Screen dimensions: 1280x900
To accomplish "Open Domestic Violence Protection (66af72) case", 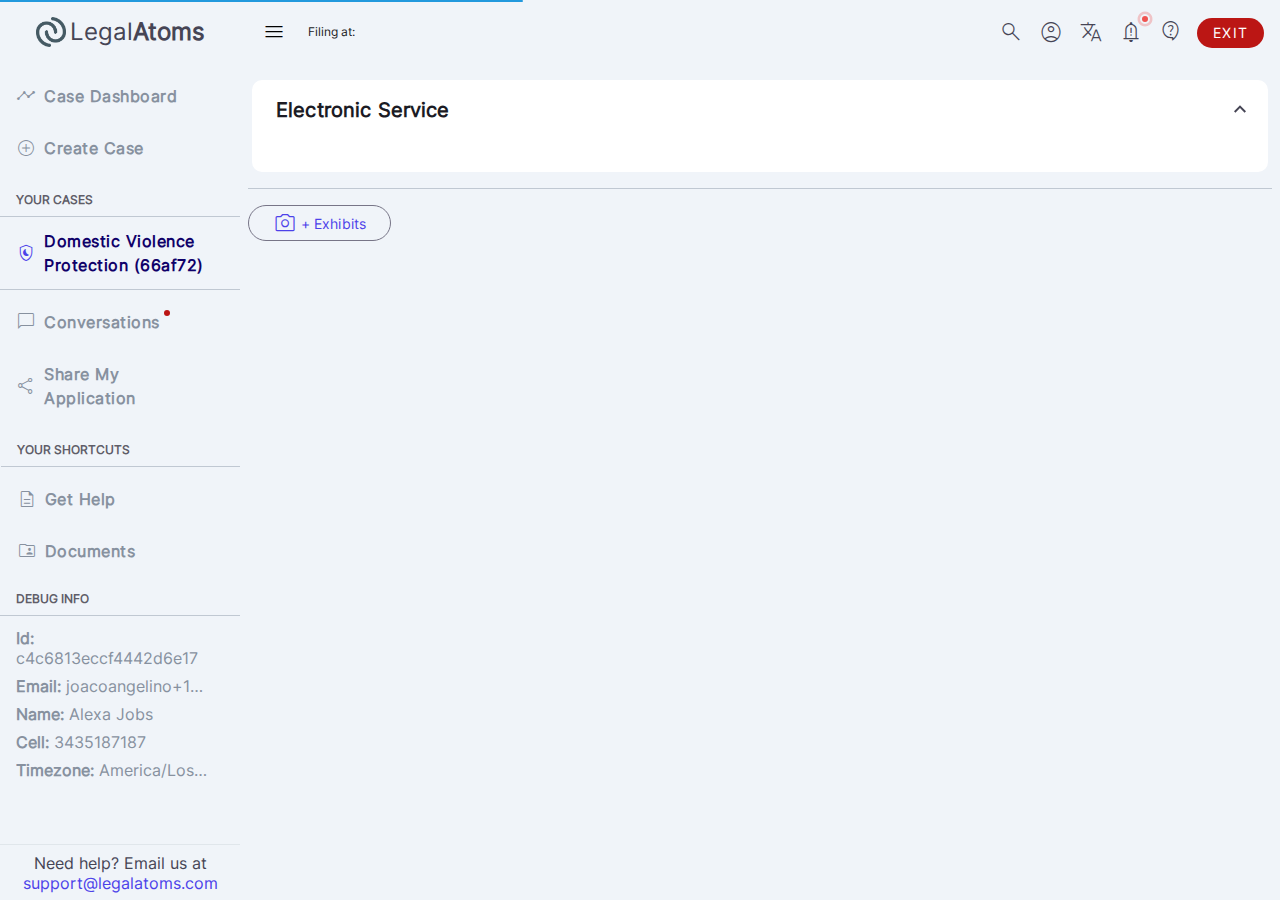I will click(120, 253).
